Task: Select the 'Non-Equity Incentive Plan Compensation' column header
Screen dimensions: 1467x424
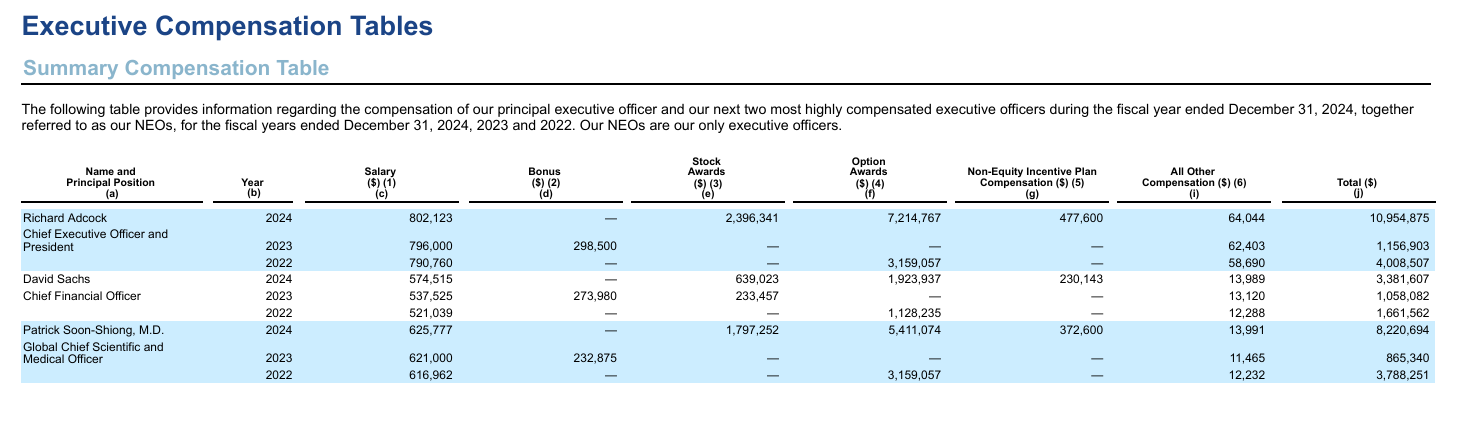Action: (x=1031, y=183)
